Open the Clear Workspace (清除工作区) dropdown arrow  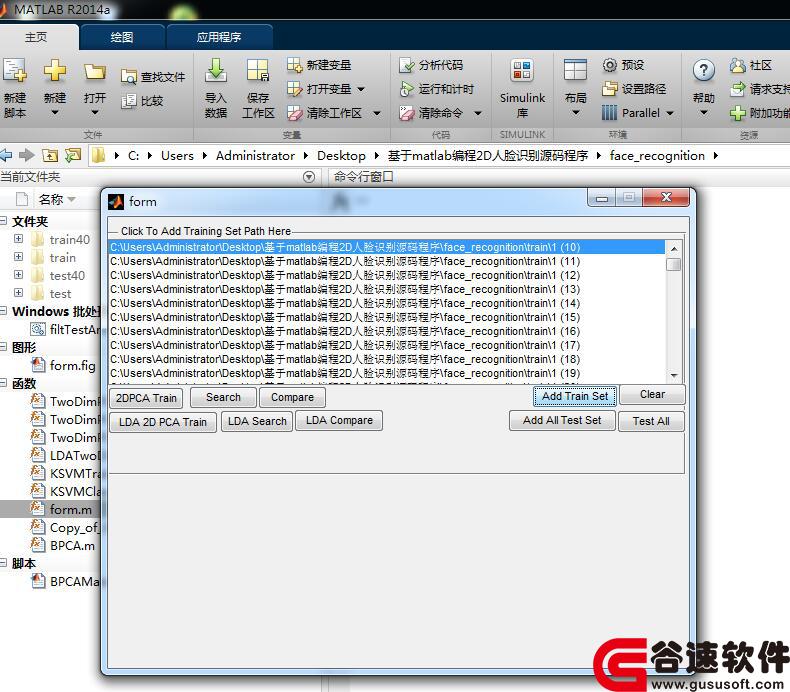point(376,113)
